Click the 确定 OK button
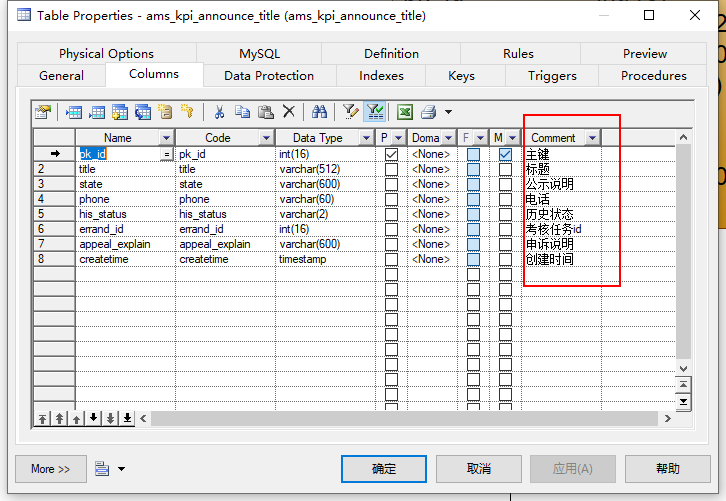 (x=384, y=469)
